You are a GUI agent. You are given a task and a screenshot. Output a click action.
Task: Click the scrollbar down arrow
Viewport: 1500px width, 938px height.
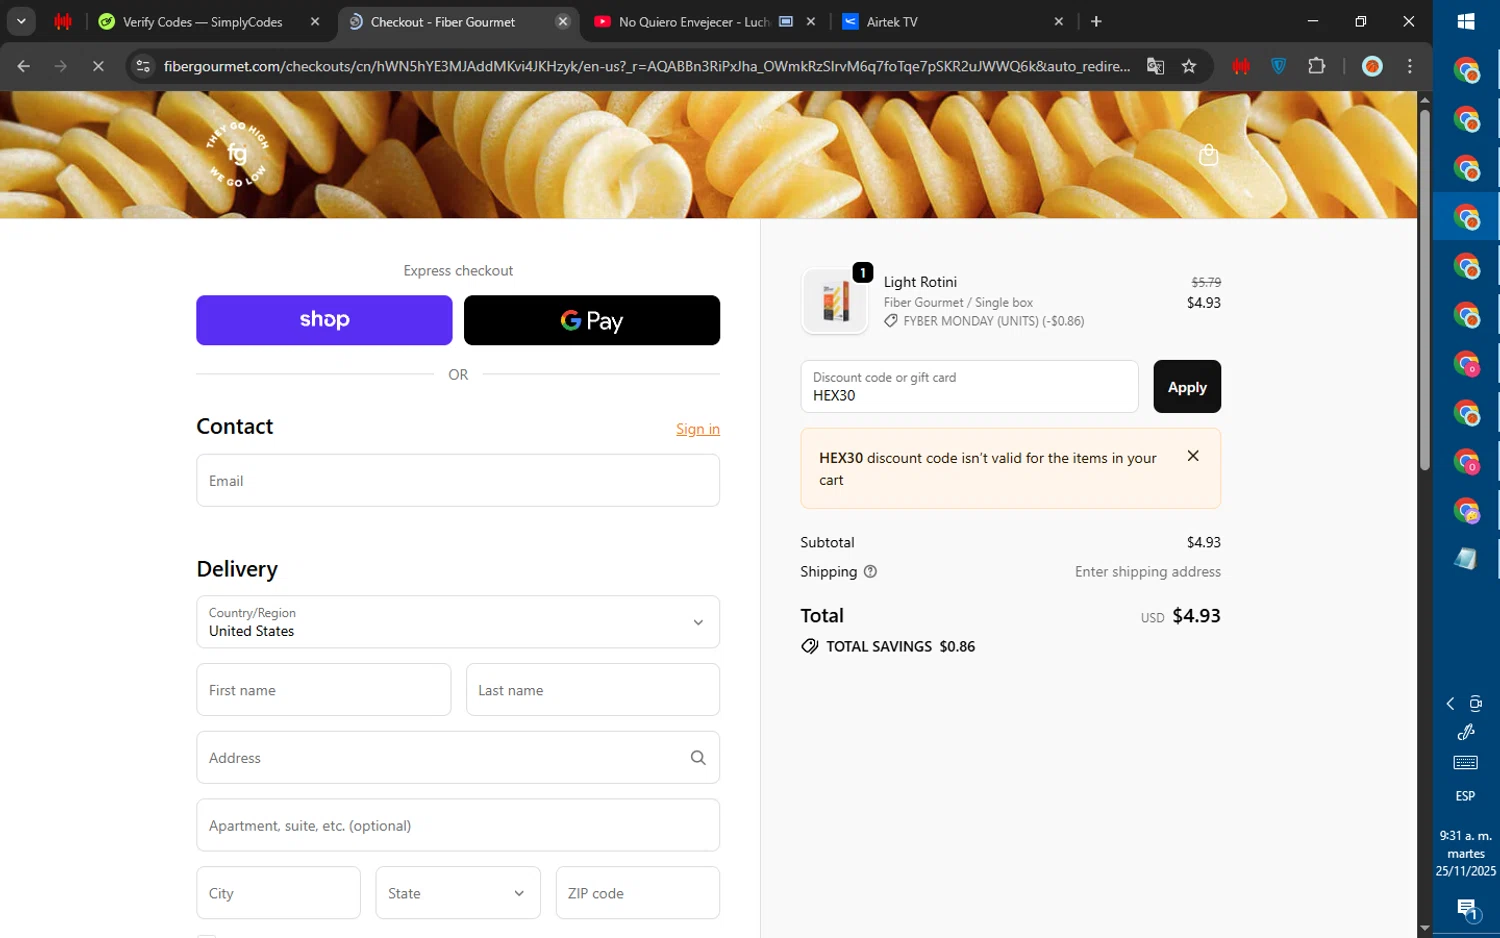point(1424,928)
